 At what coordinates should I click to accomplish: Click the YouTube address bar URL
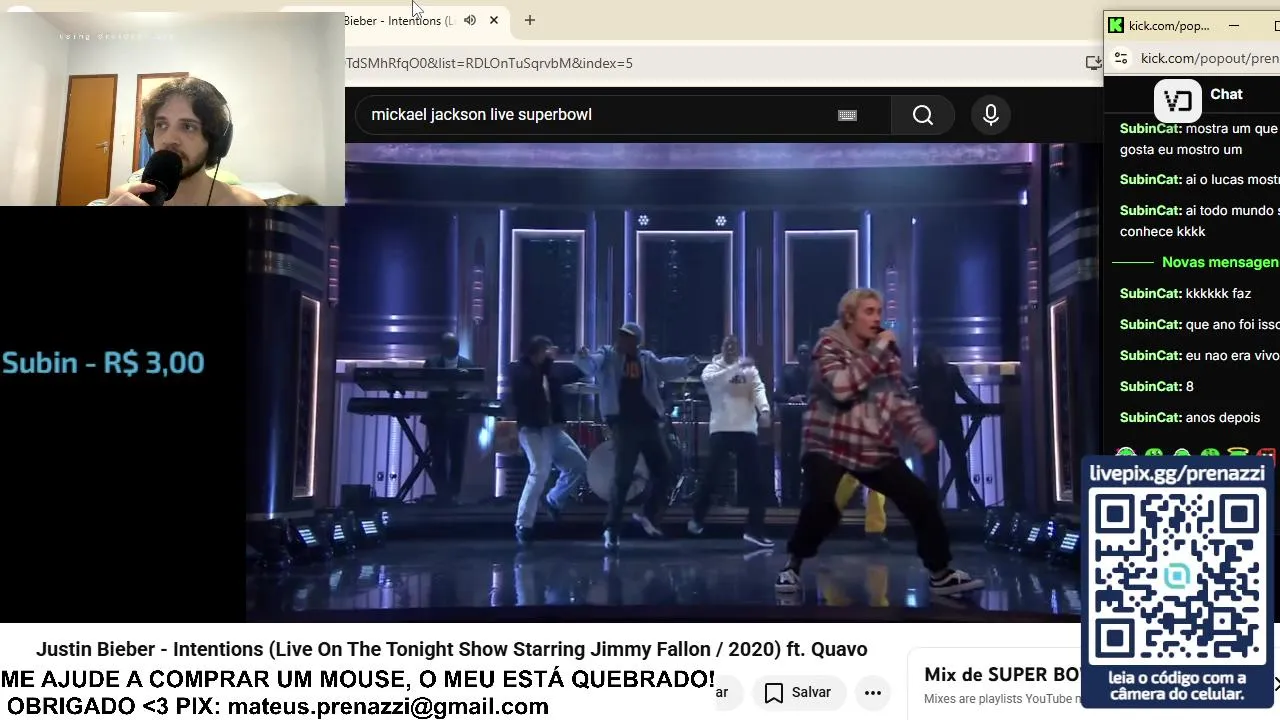point(489,63)
